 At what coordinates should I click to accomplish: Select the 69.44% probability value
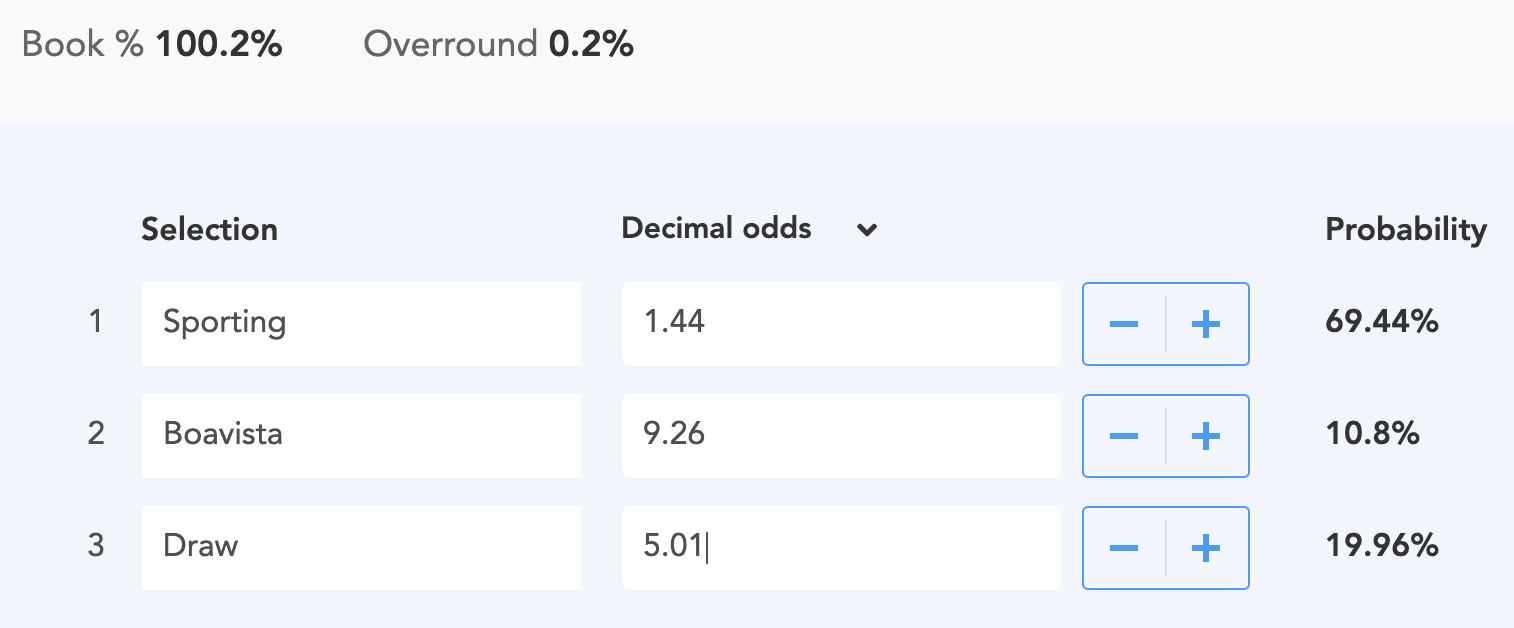(x=1381, y=322)
